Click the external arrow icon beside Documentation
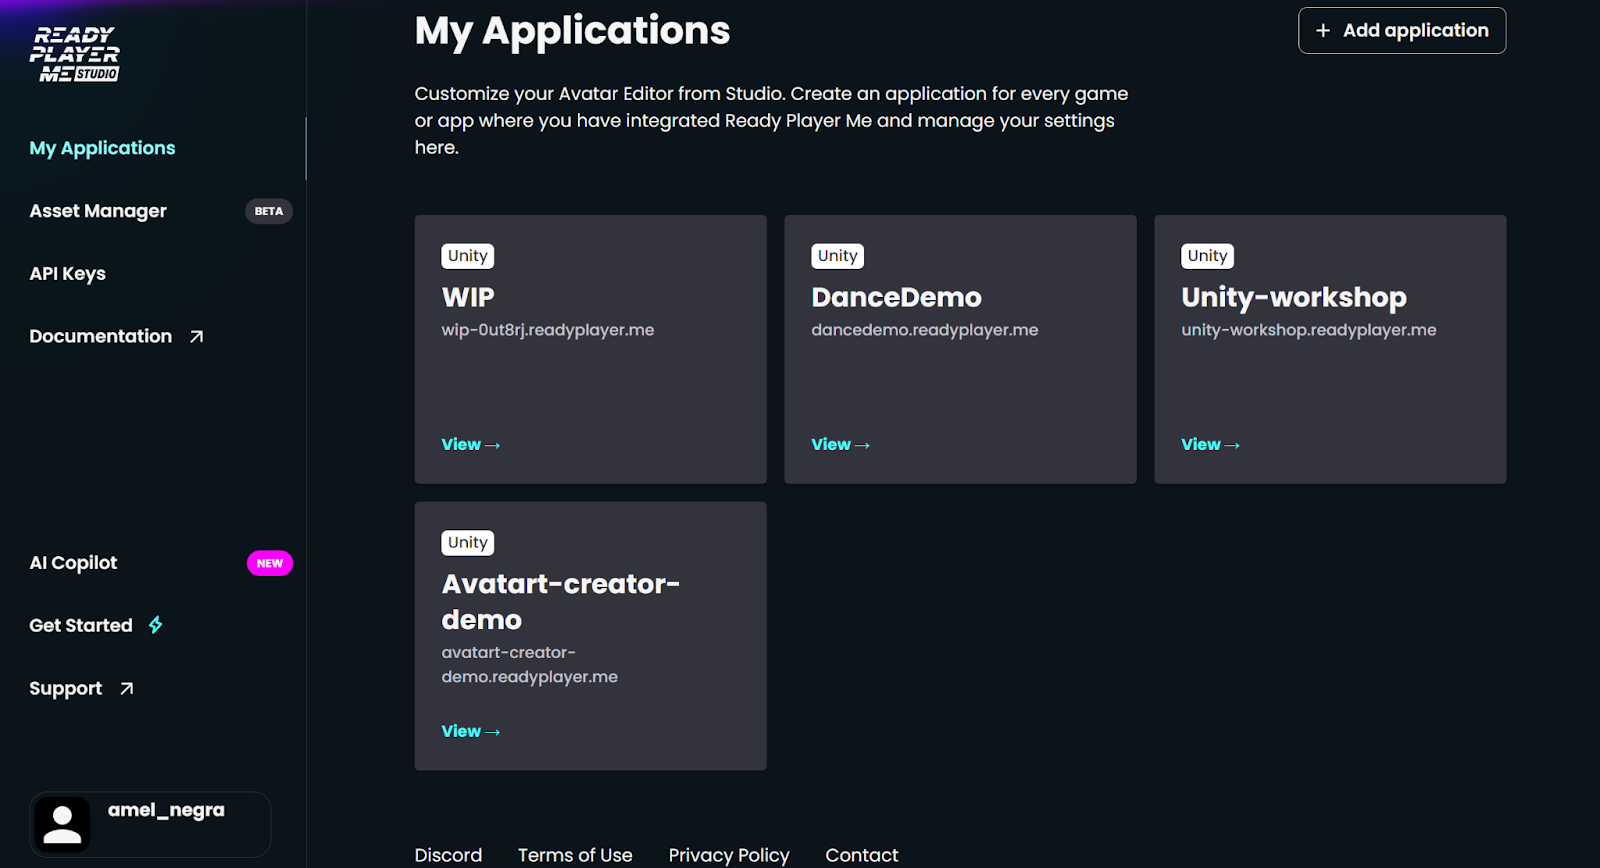The height and width of the screenshot is (868, 1600). (197, 337)
